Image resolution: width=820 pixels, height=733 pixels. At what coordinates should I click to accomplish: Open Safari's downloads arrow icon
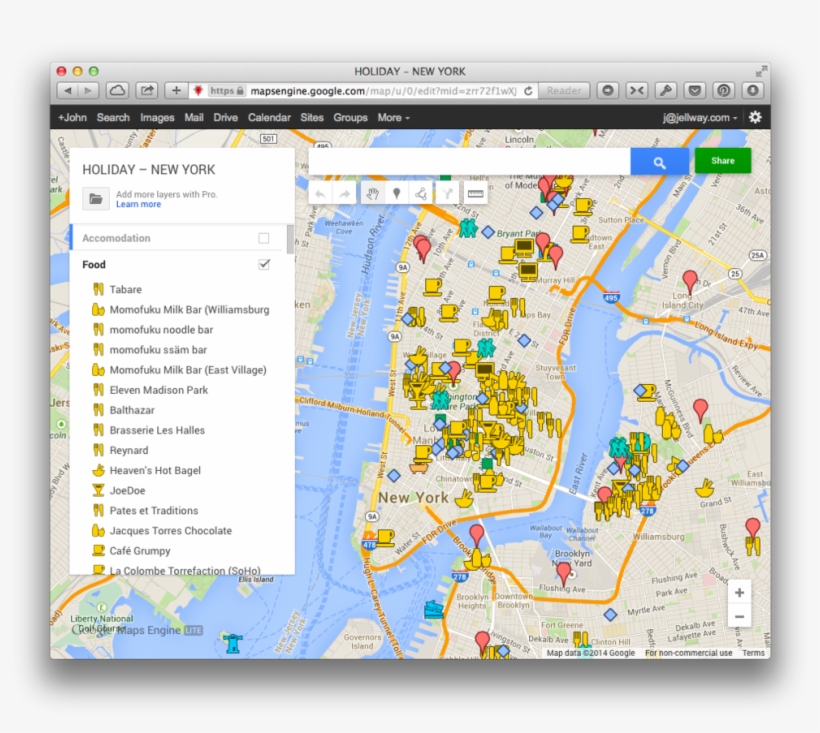(753, 90)
